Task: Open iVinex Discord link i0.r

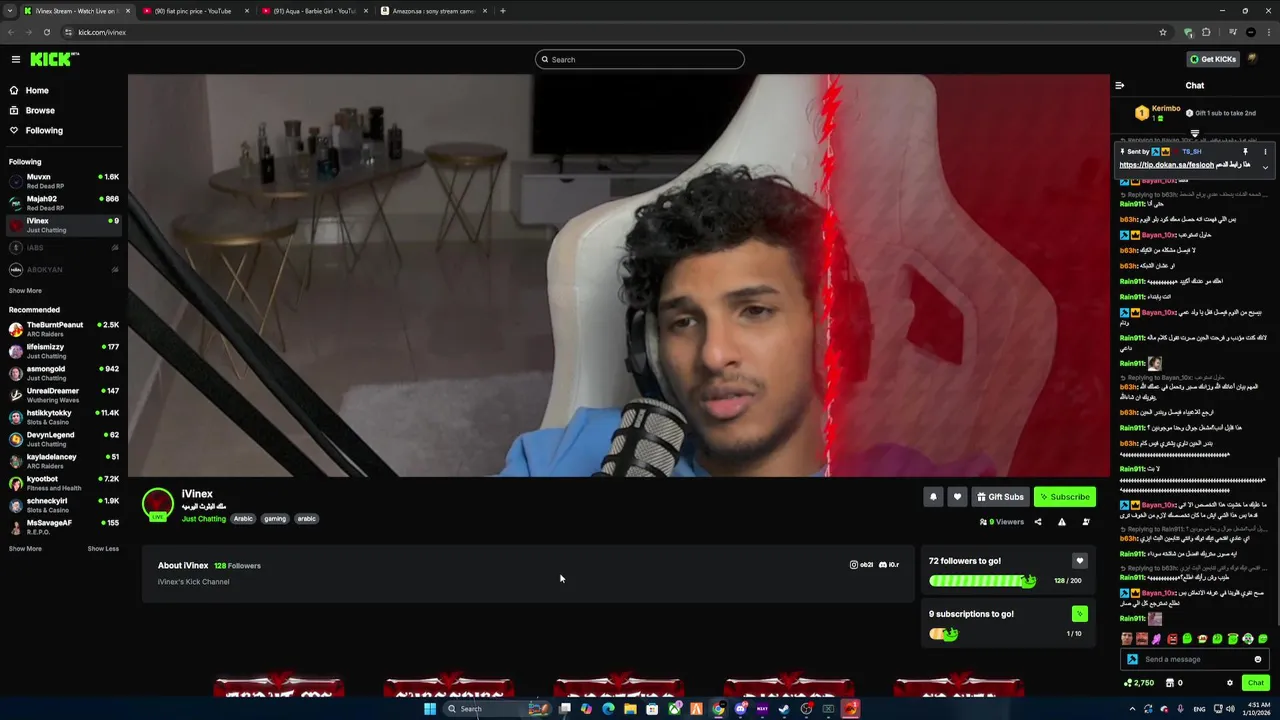Action: (889, 565)
